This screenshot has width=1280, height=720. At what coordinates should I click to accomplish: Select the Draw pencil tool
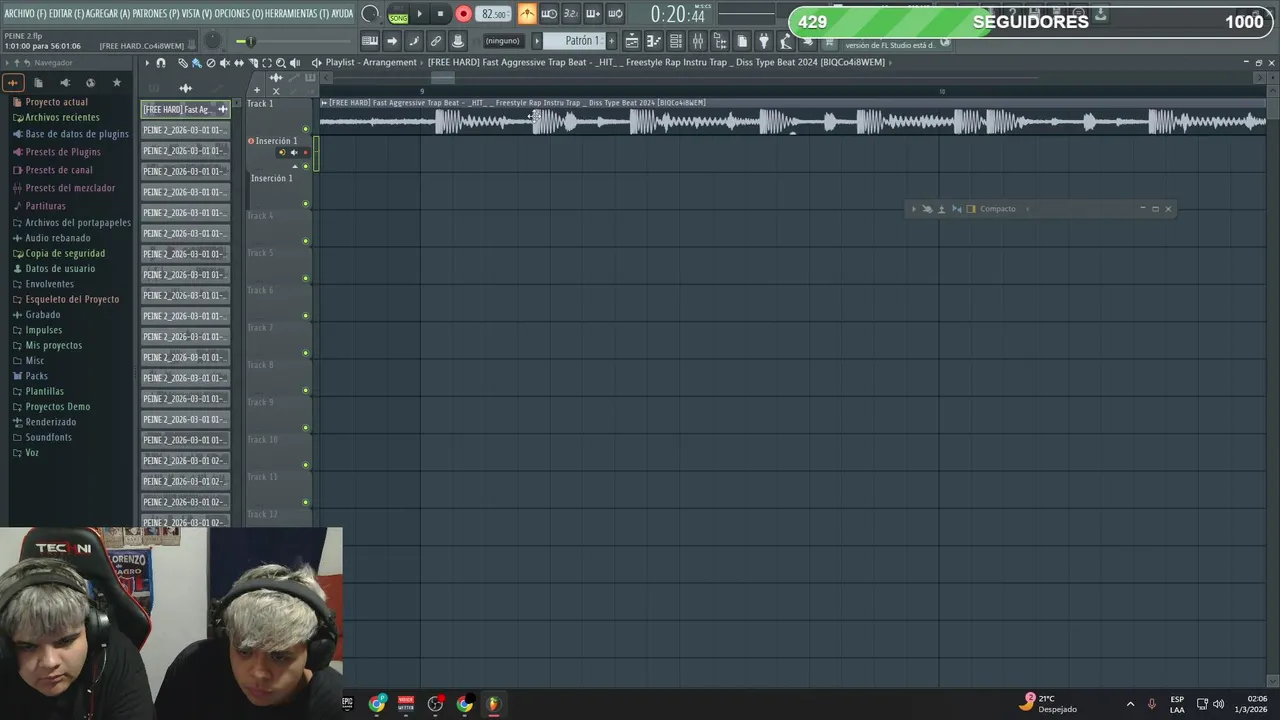click(183, 63)
